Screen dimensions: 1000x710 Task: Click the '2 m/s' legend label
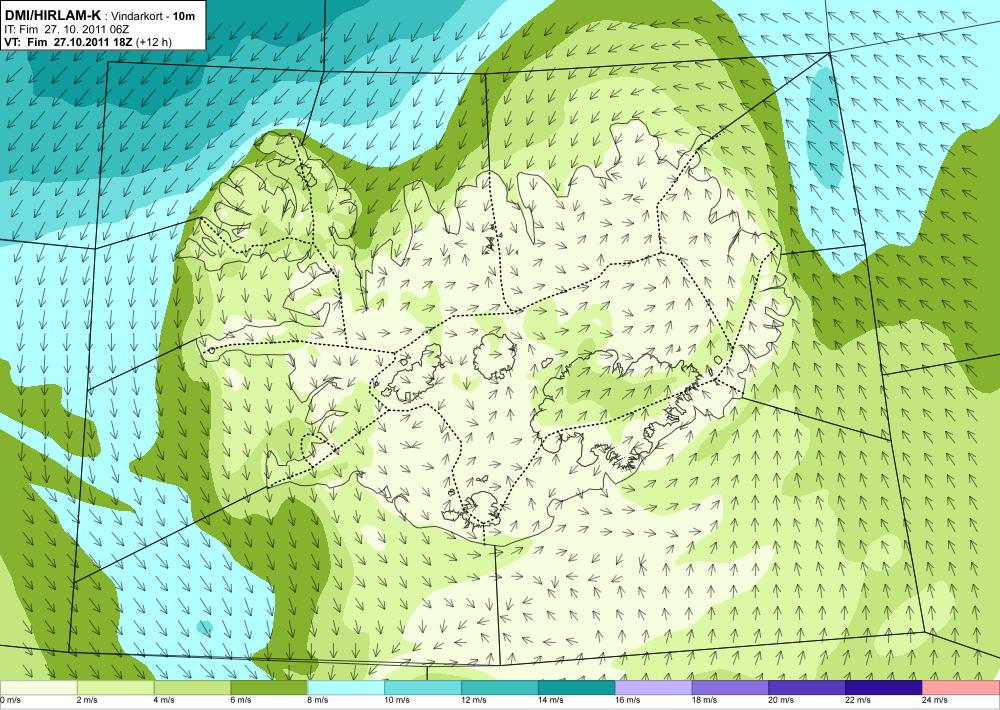87,700
